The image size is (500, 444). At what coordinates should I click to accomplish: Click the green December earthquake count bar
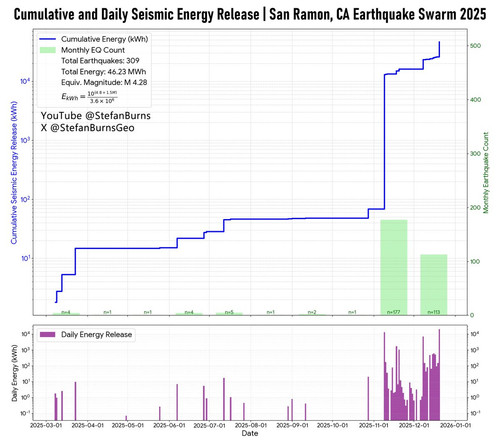(434, 285)
